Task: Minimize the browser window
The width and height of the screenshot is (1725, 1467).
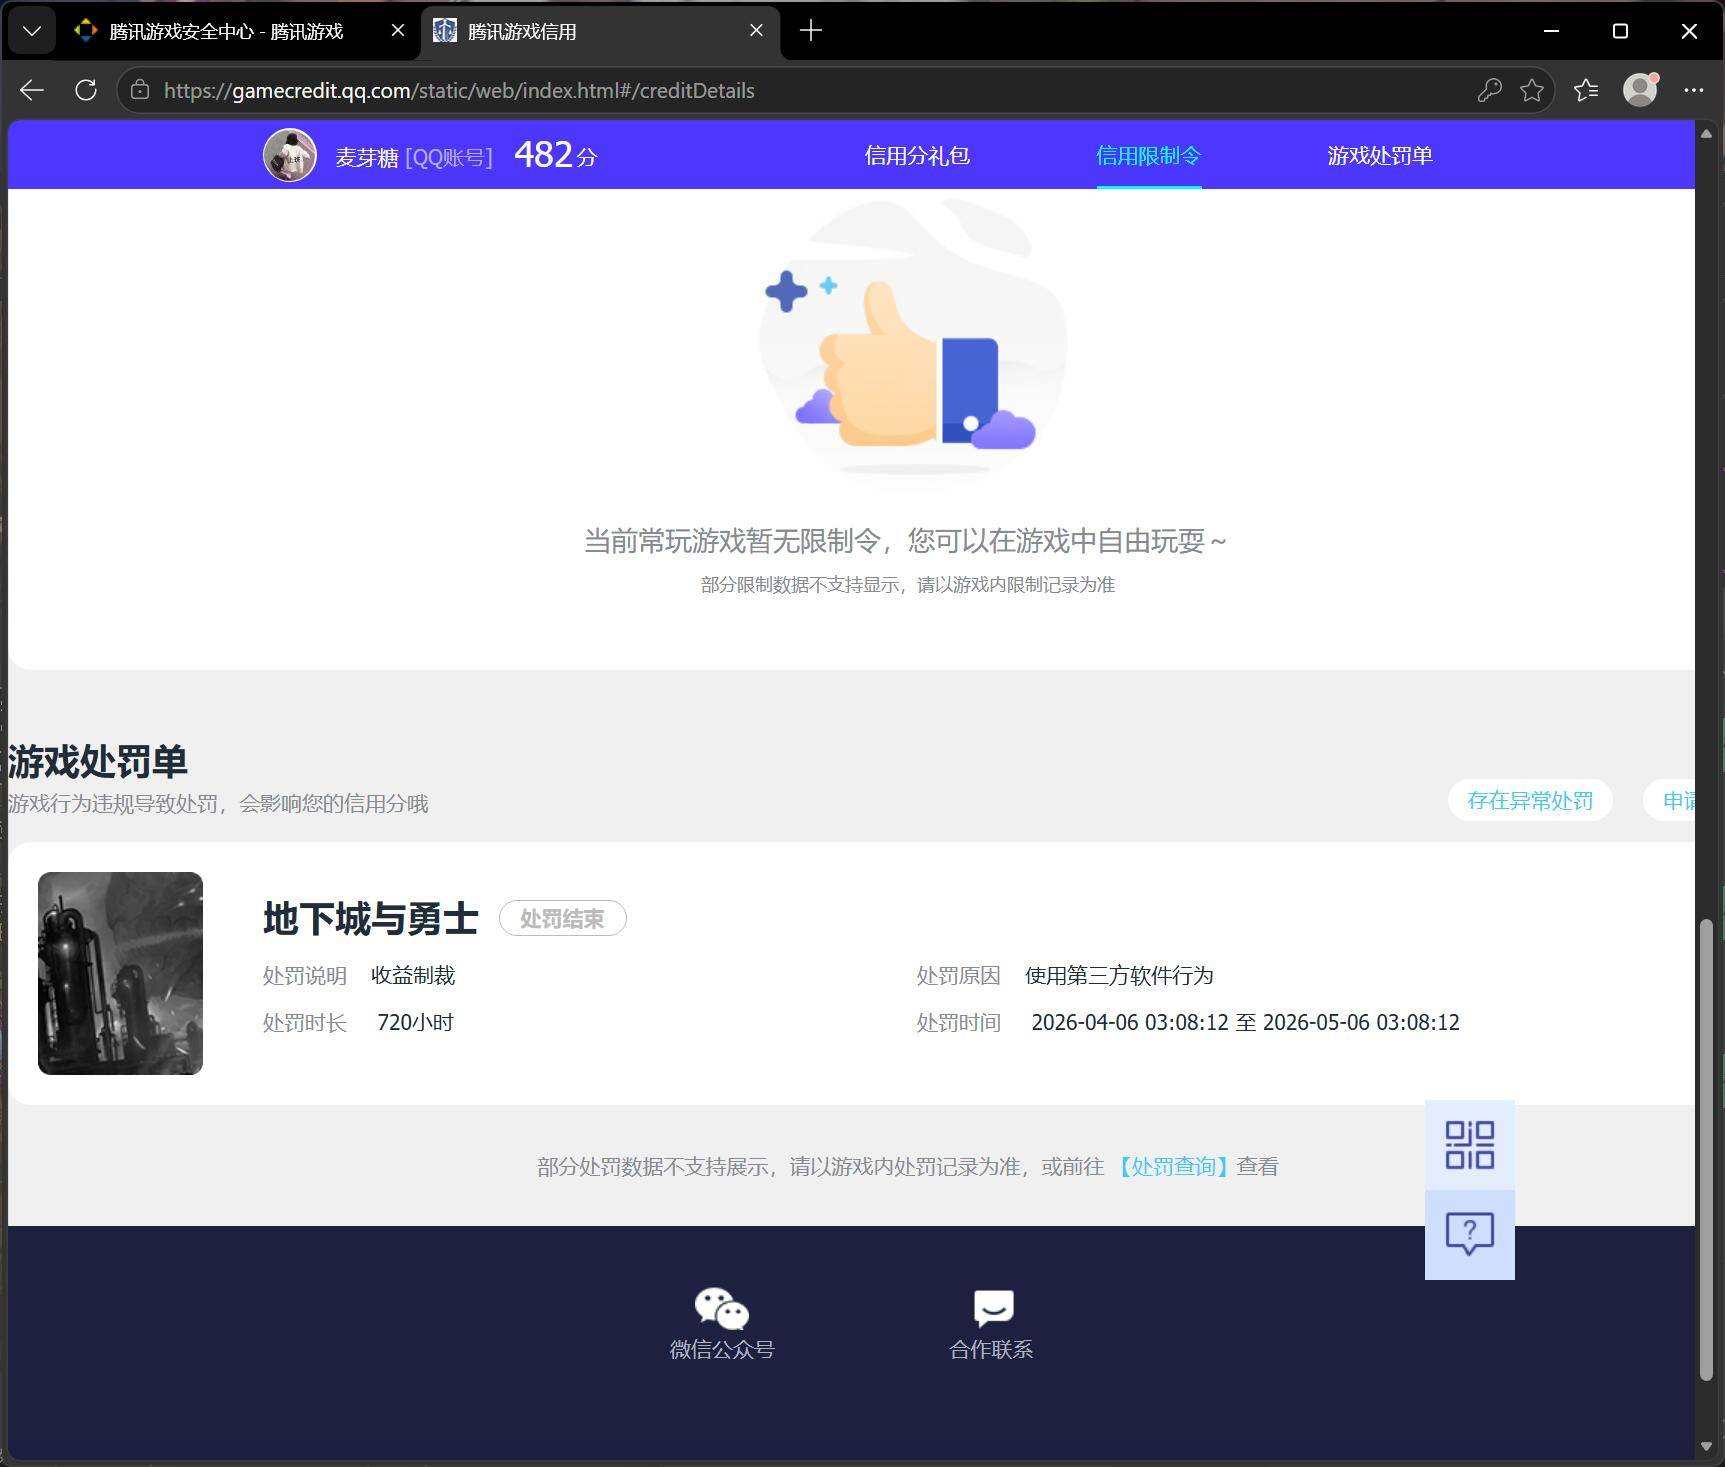Action: tap(1551, 31)
